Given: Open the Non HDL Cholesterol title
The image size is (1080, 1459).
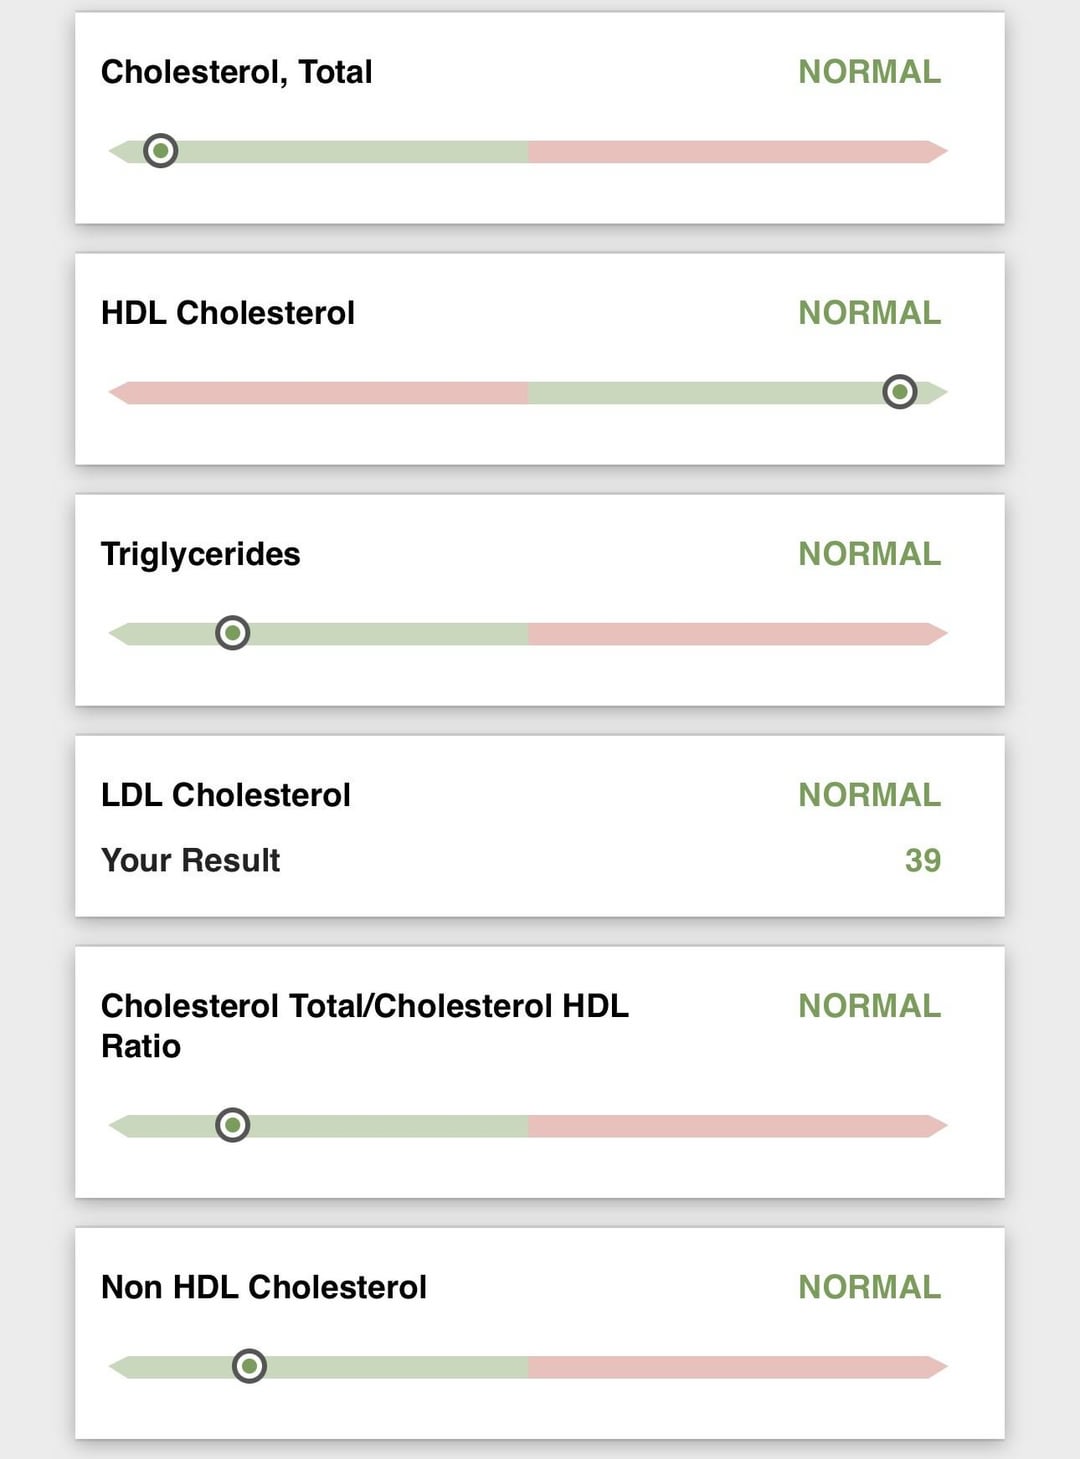Looking at the screenshot, I should click(264, 1287).
